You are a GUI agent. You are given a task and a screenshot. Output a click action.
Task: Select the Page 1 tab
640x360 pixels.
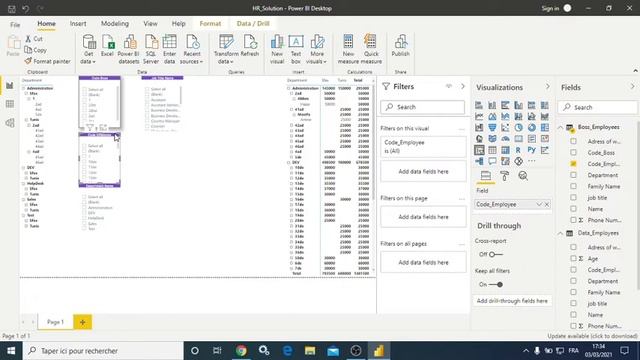pos(56,322)
